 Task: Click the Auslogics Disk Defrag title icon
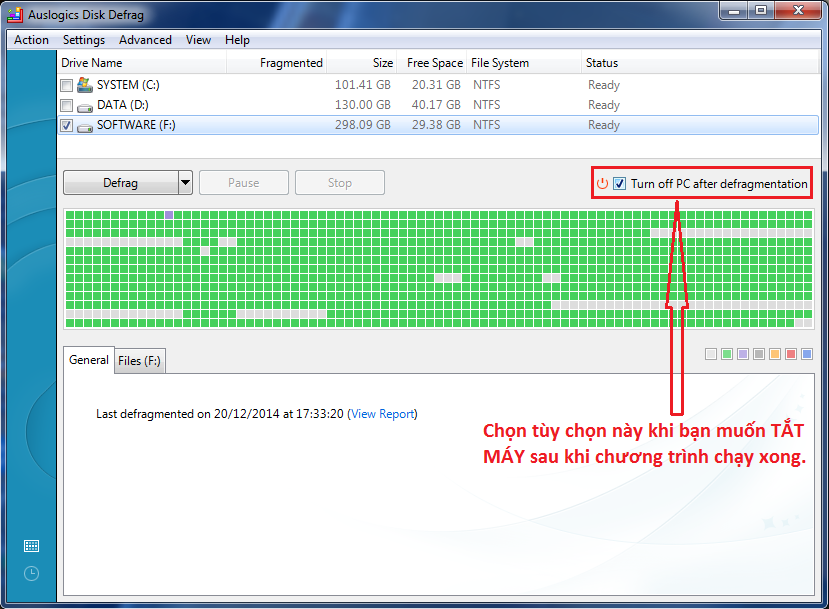tap(15, 14)
